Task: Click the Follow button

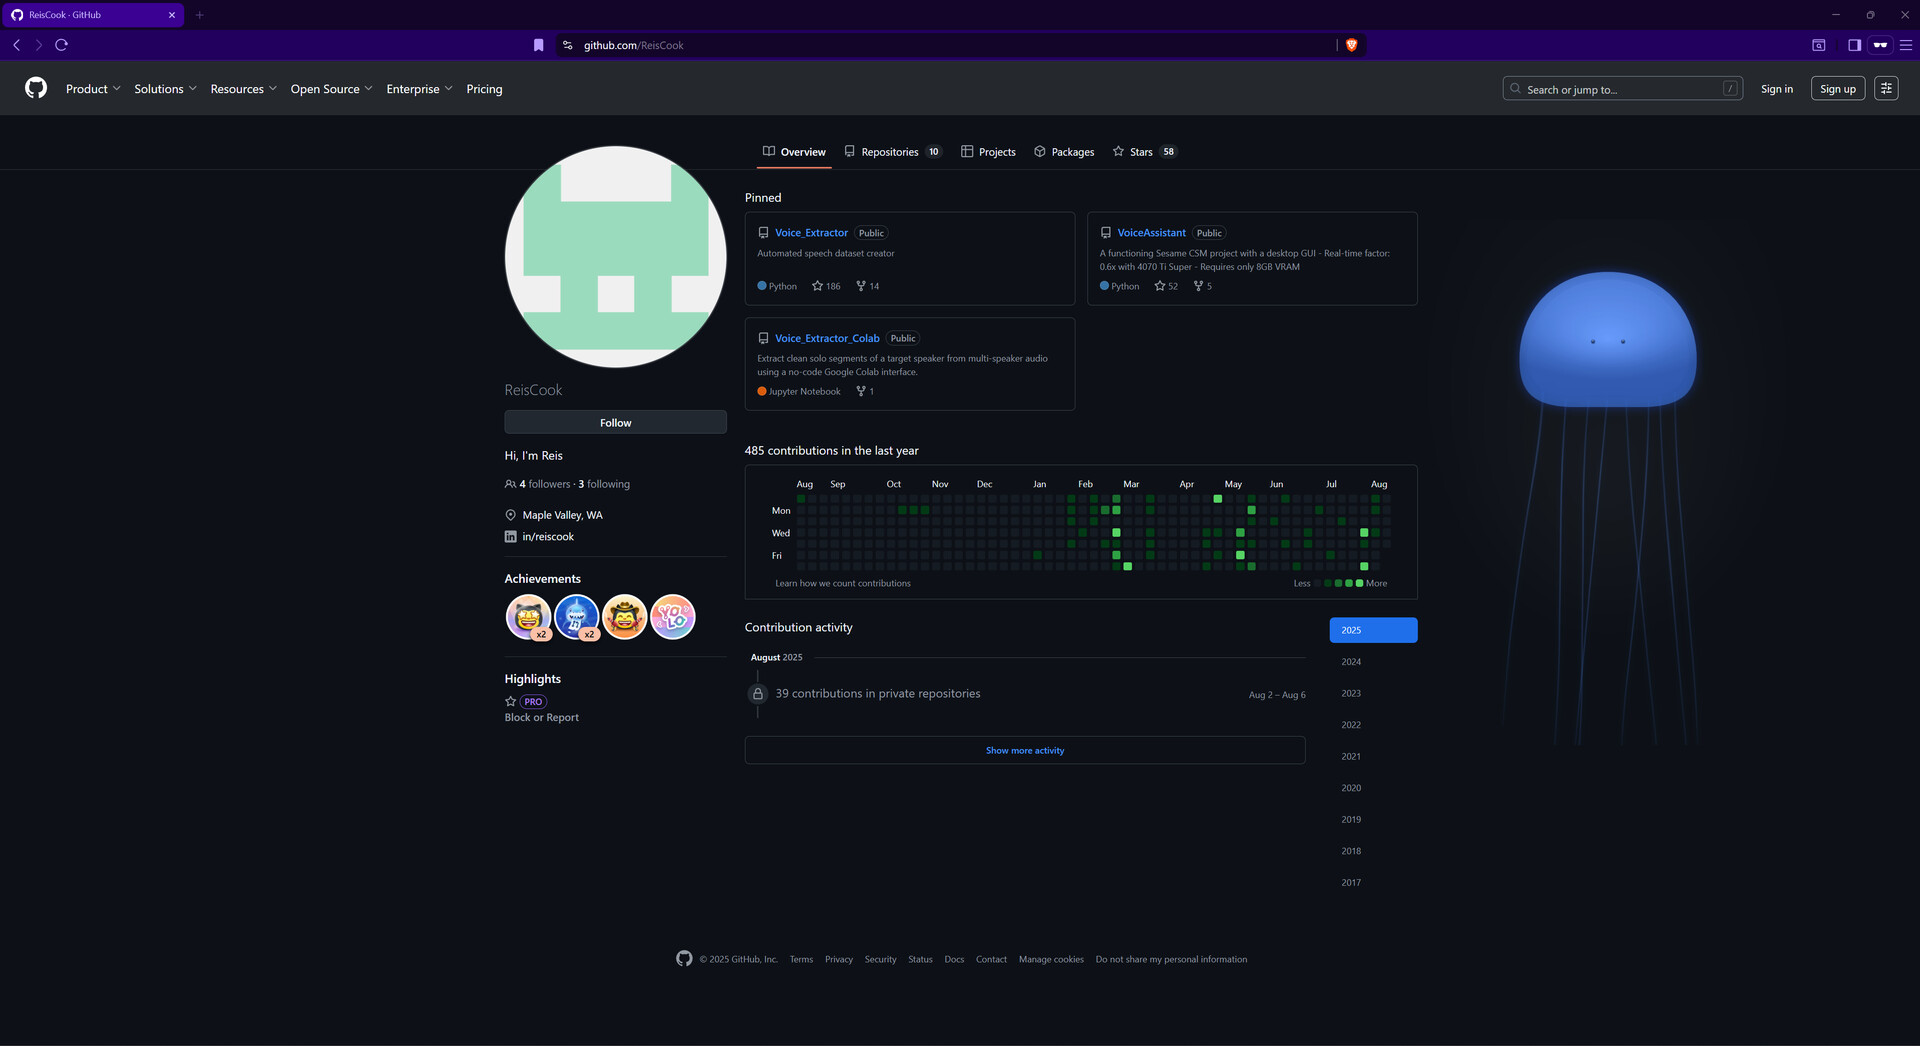Action: [615, 422]
